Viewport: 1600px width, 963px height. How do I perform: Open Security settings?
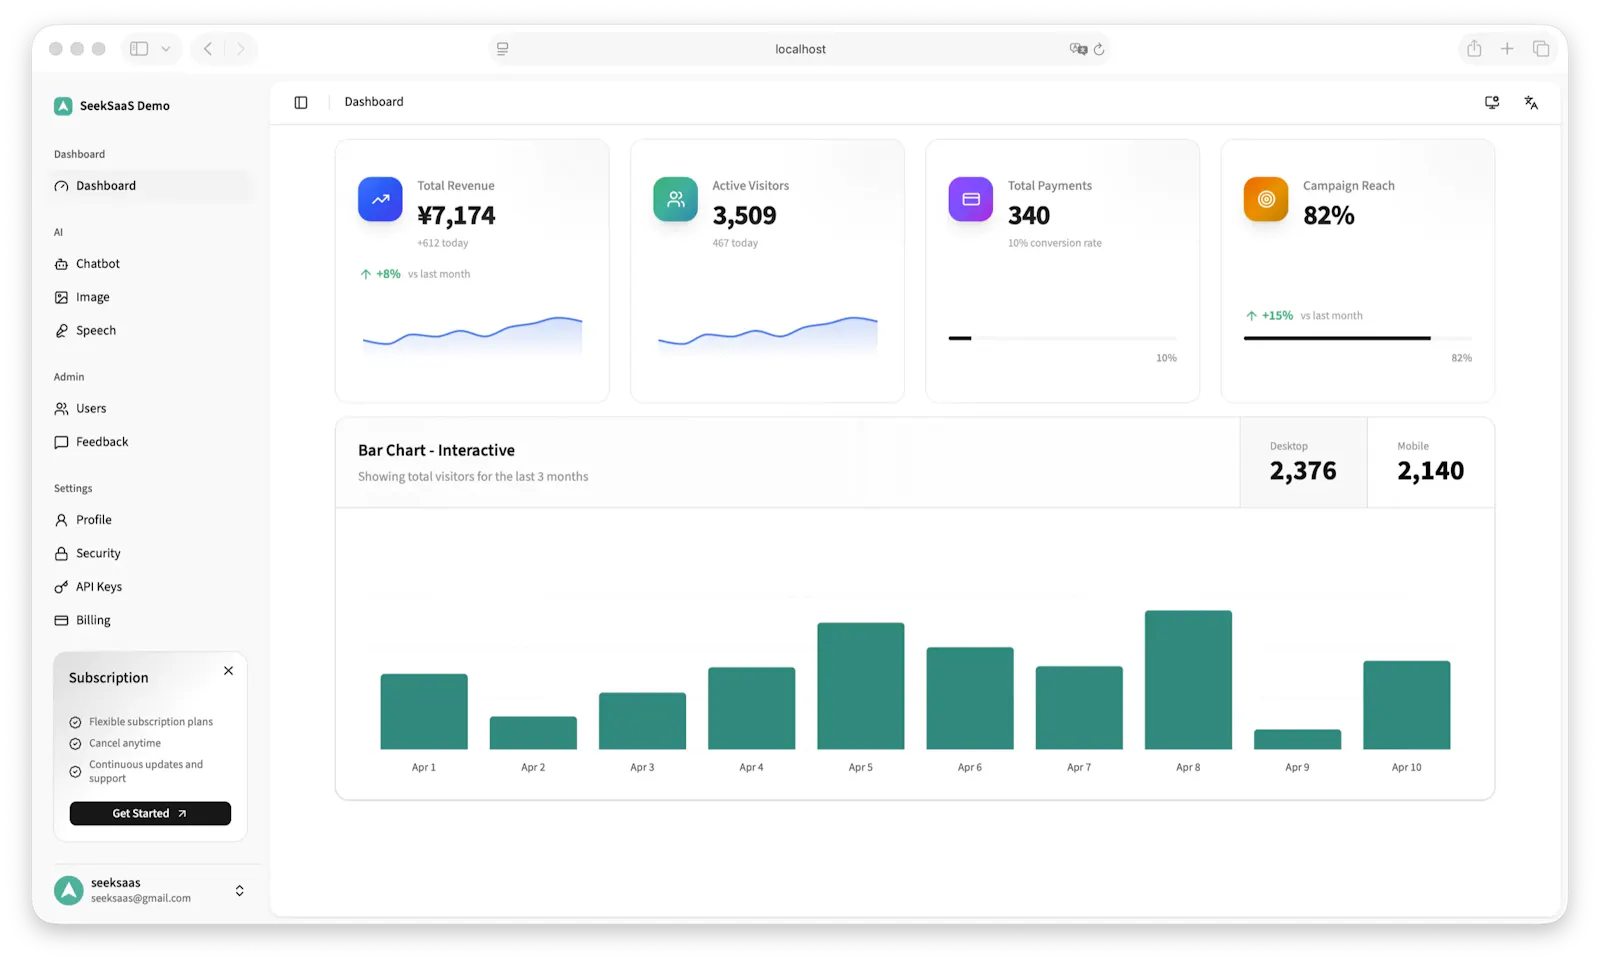pos(150,554)
